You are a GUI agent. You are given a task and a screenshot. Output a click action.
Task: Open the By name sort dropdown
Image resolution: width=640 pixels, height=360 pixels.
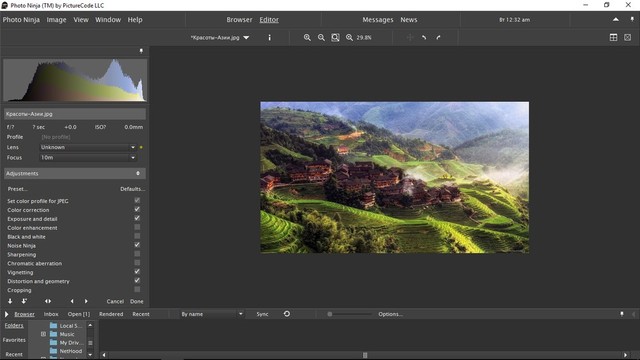pyautogui.click(x=212, y=314)
